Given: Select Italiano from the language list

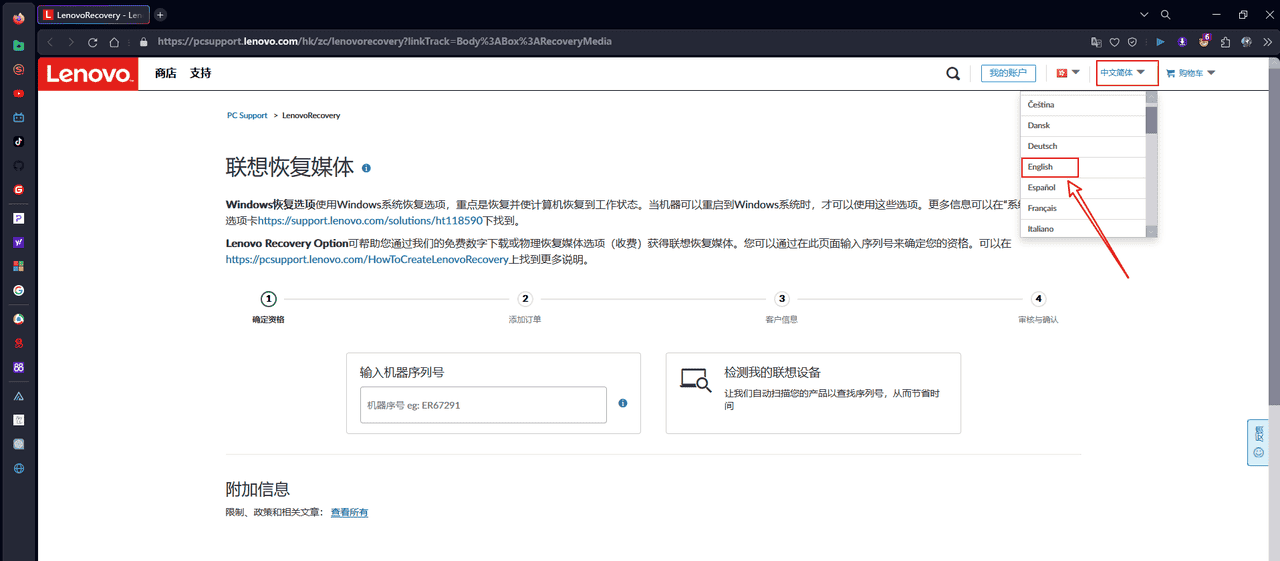Looking at the screenshot, I should point(1083,229).
